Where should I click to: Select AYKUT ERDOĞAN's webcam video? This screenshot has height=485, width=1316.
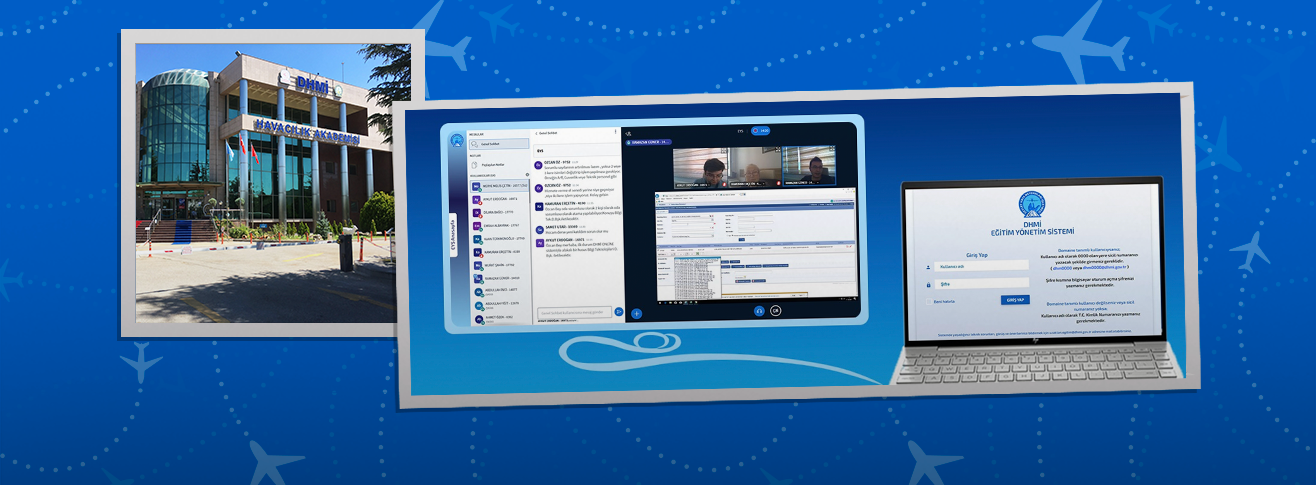701,168
